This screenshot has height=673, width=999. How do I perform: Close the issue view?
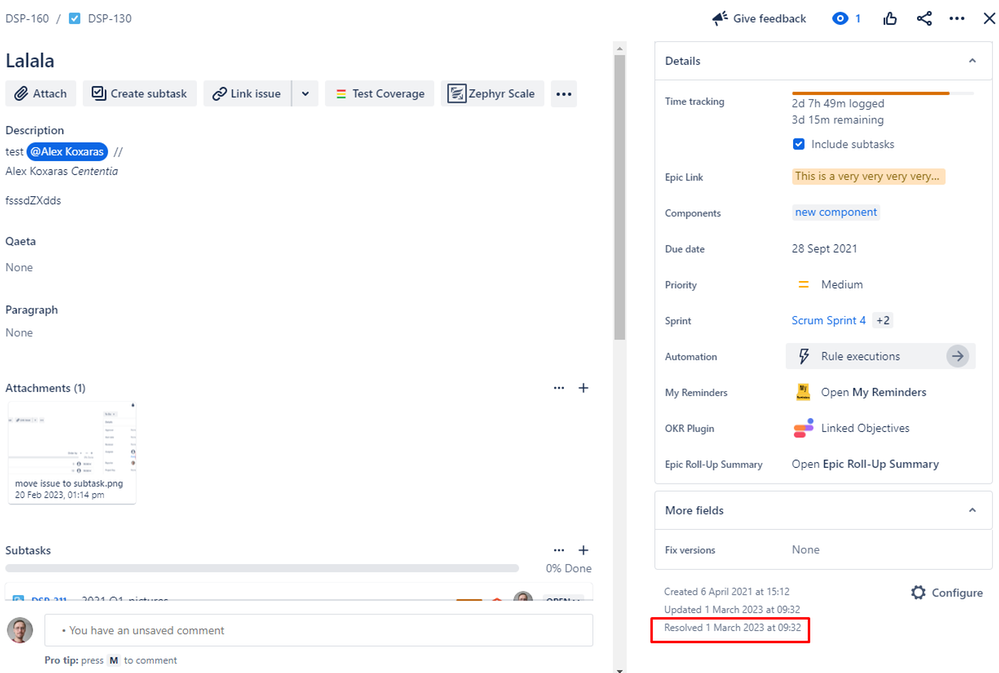[x=989, y=18]
